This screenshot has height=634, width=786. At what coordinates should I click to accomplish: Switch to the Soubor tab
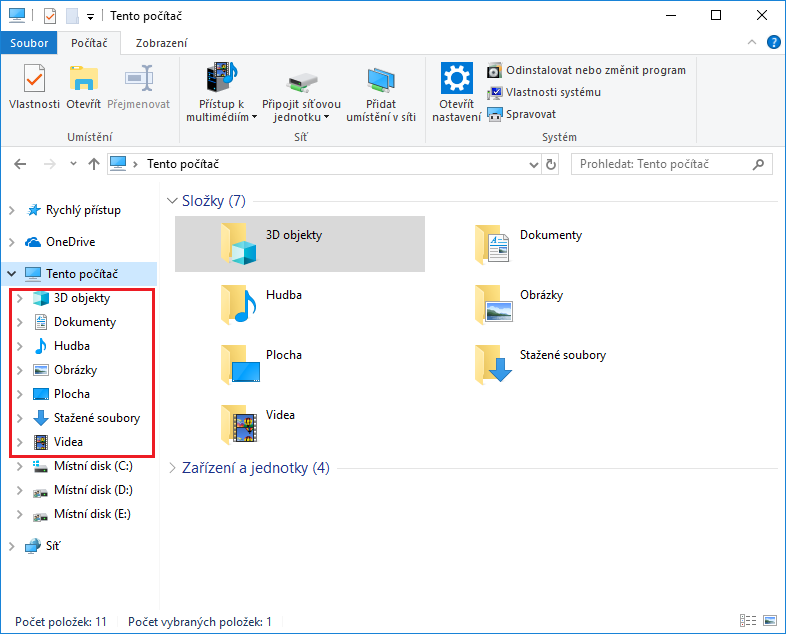29,43
